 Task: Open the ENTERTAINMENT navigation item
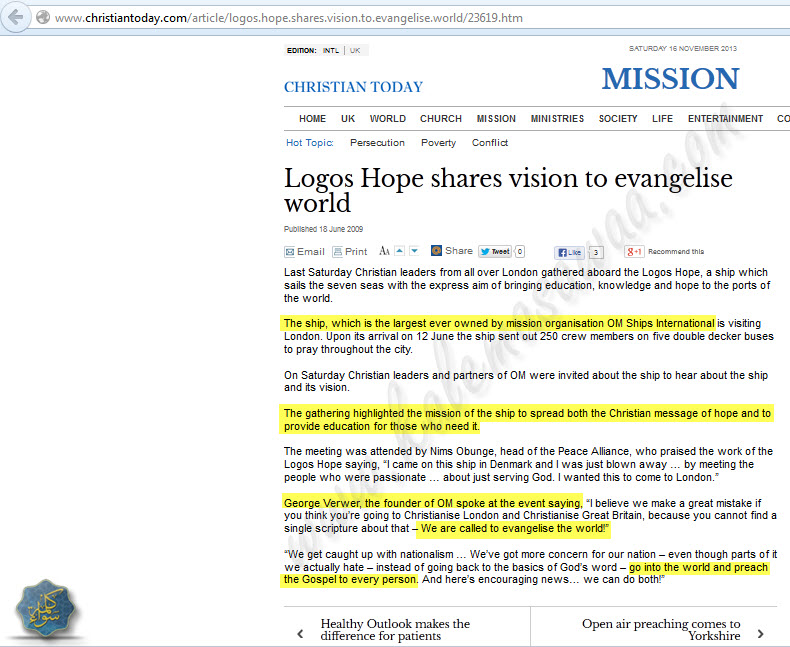725,119
